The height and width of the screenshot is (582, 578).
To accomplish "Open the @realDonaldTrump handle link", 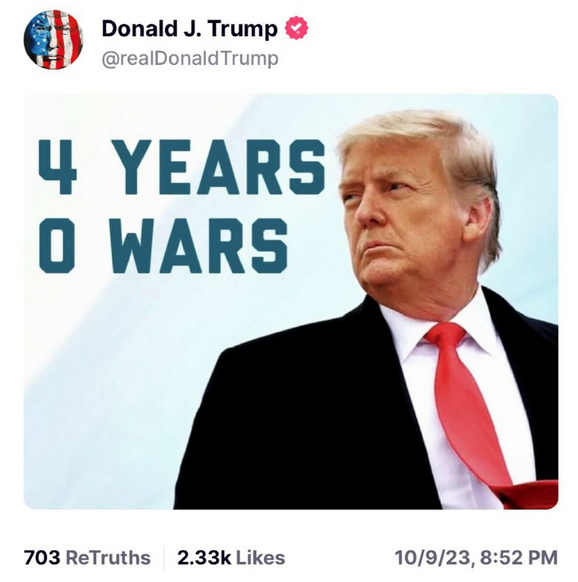I will 190,59.
